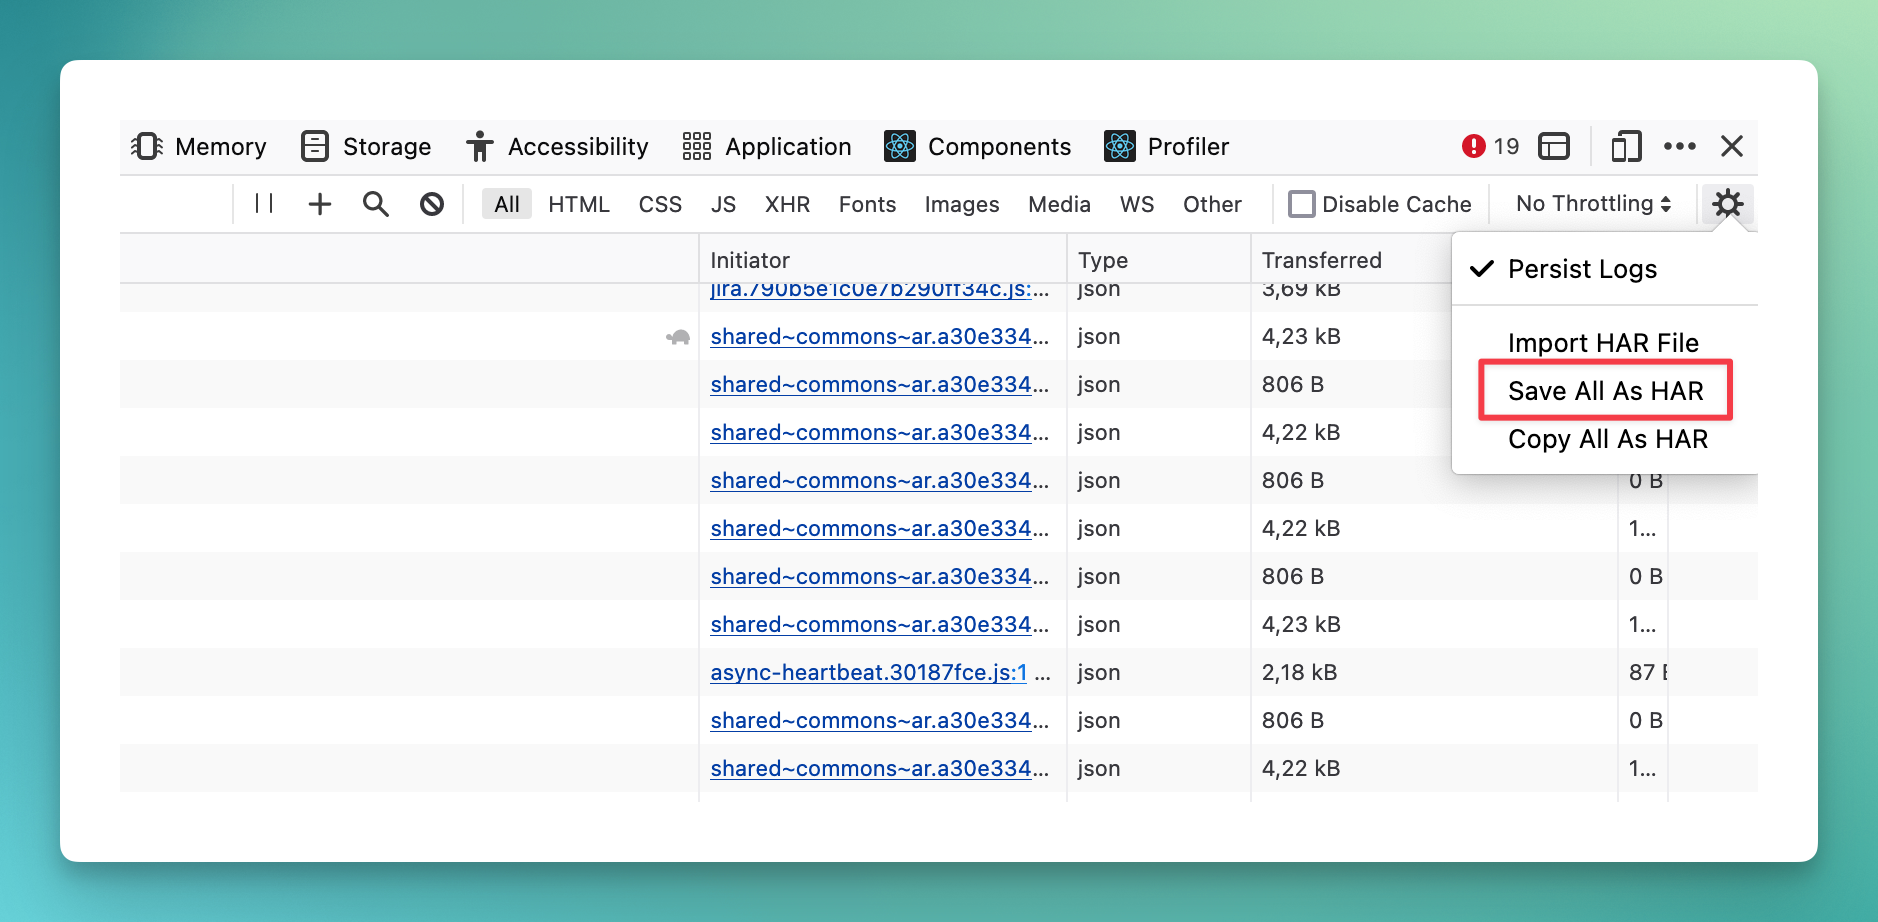Enable the Disable Cache checkbox
The width and height of the screenshot is (1878, 922).
click(x=1302, y=204)
